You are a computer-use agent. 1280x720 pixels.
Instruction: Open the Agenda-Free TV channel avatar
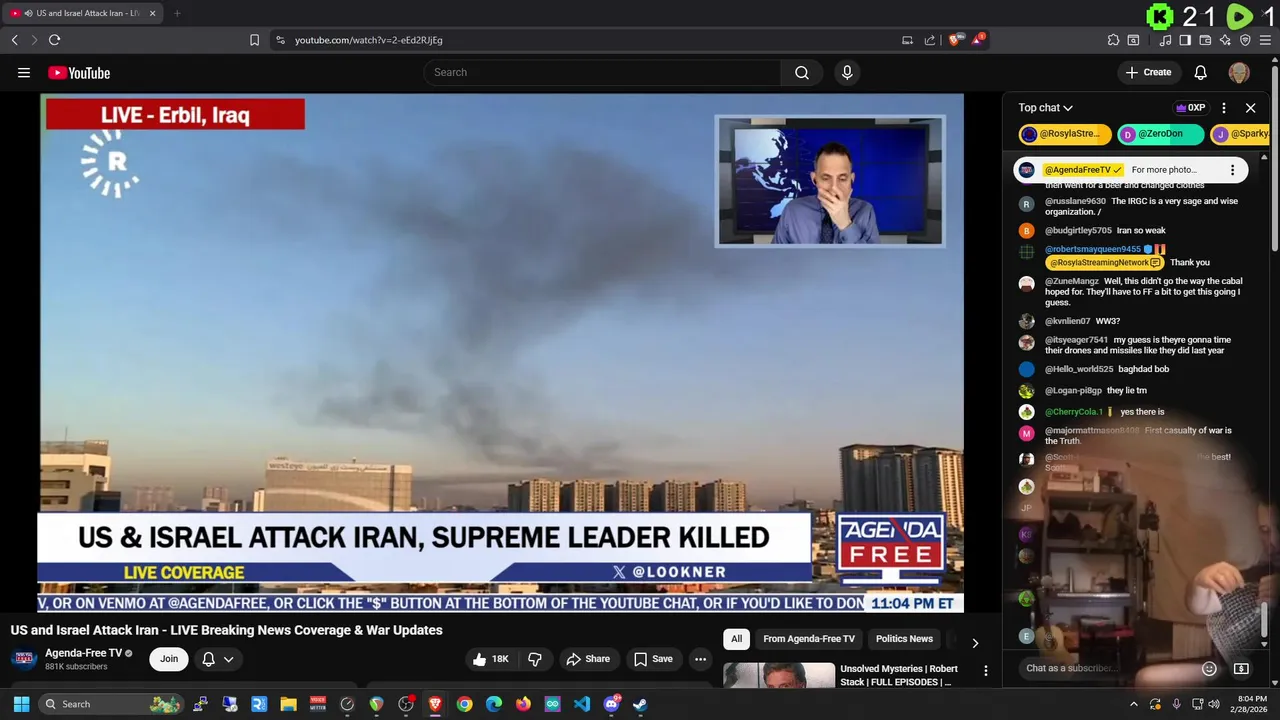pyautogui.click(x=24, y=659)
